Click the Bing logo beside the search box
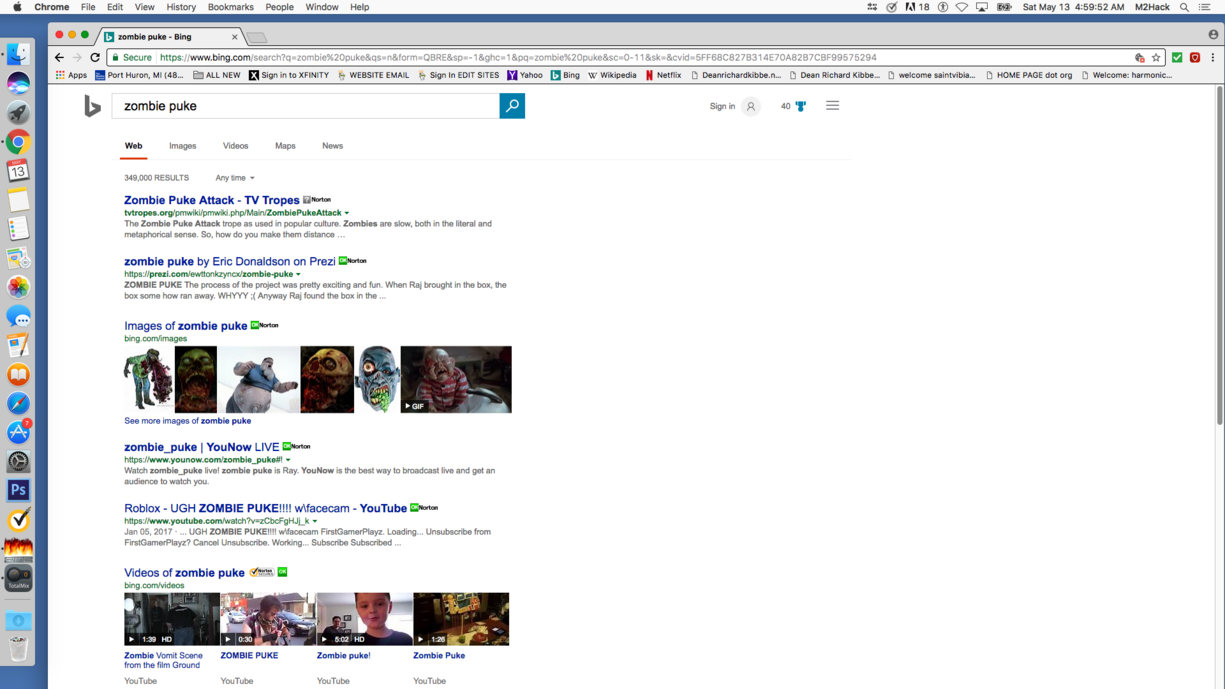 92,106
